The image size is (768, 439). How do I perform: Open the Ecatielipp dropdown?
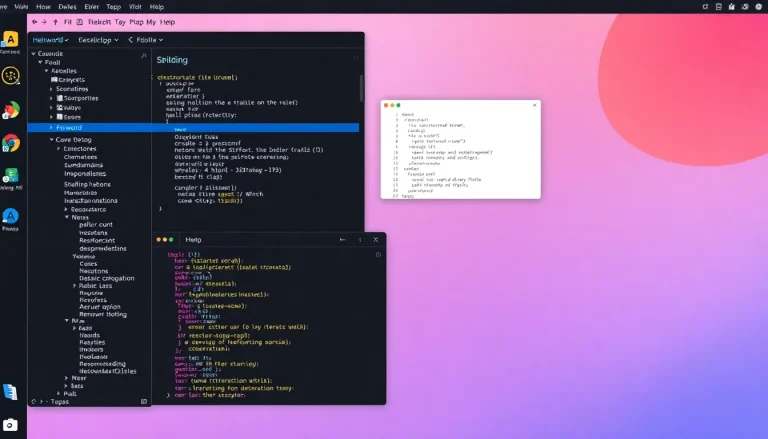[x=98, y=40]
